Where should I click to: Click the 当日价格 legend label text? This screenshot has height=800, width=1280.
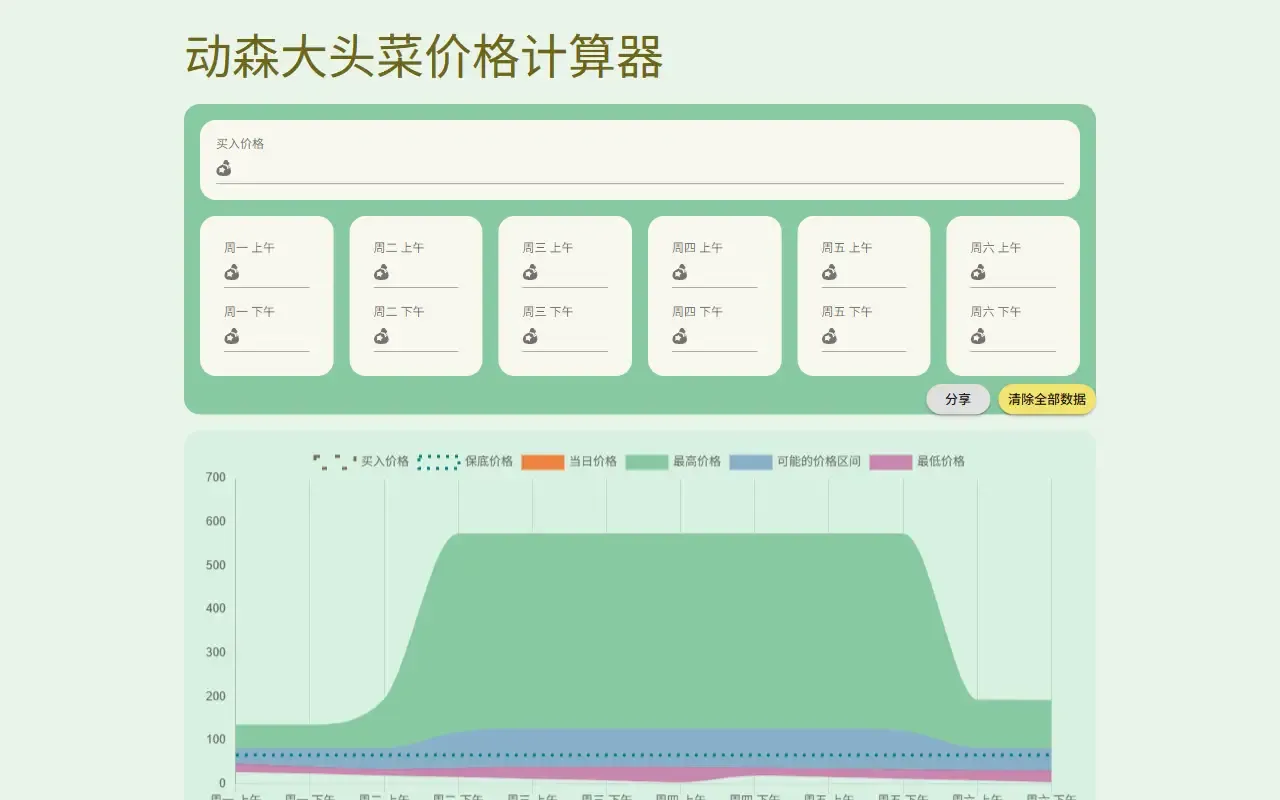(593, 462)
